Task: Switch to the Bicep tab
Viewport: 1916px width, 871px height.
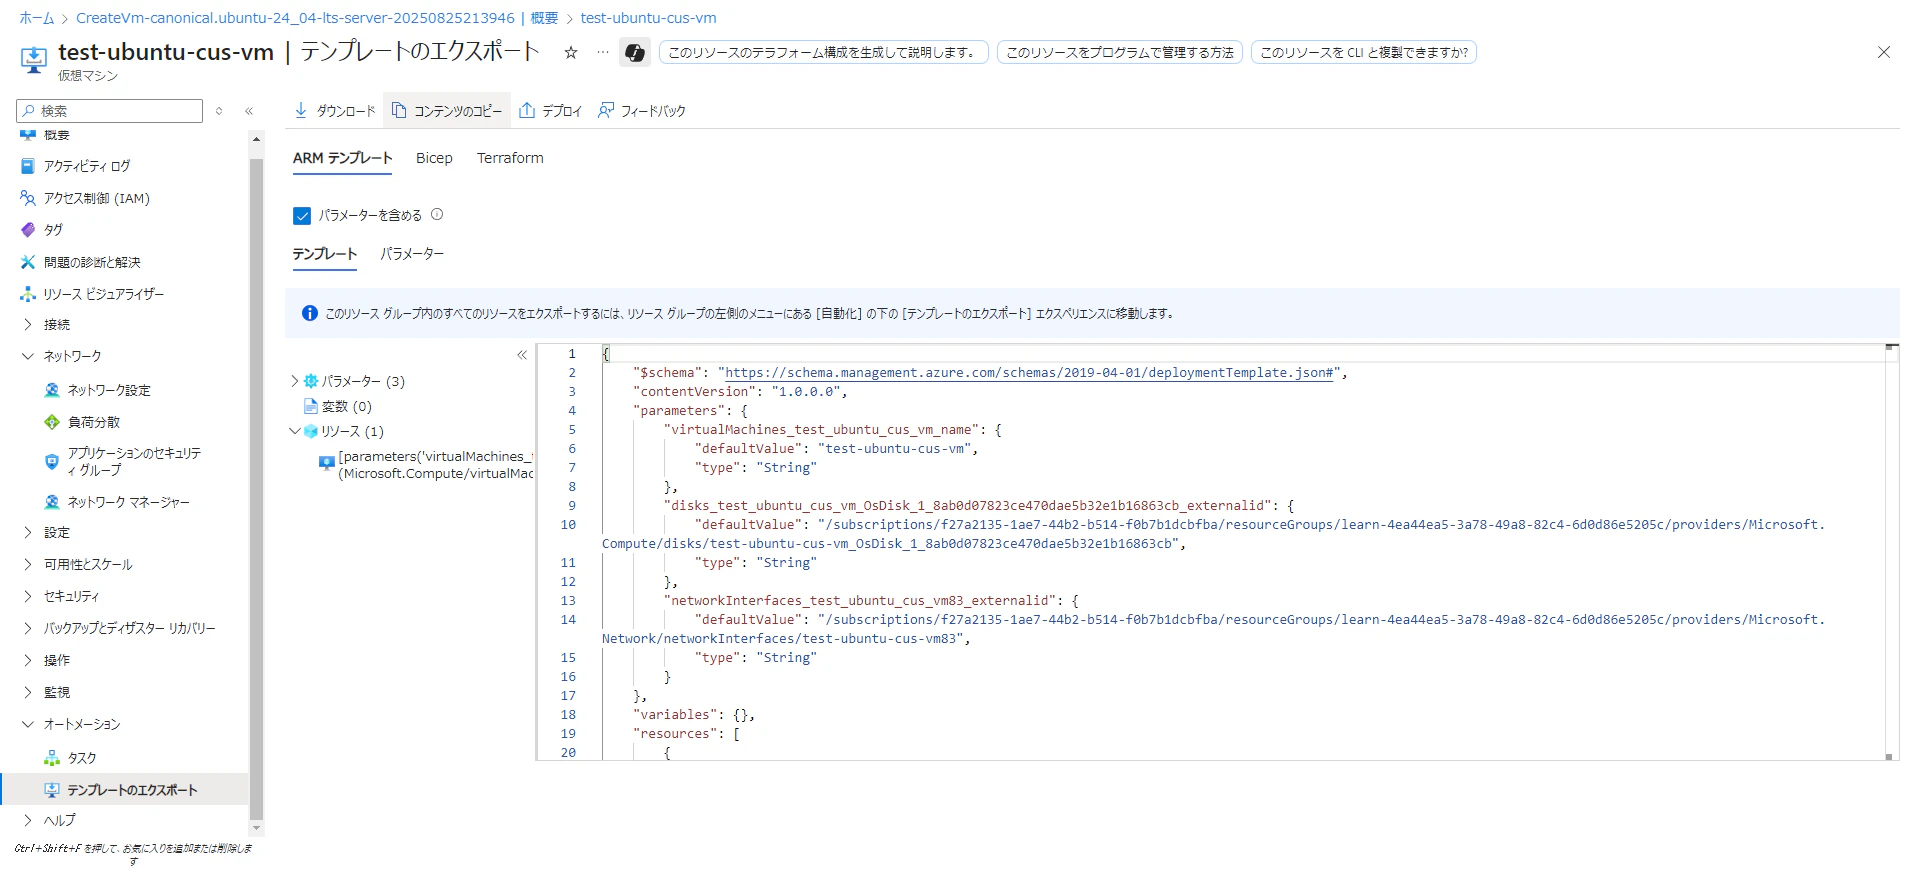Action: [434, 158]
